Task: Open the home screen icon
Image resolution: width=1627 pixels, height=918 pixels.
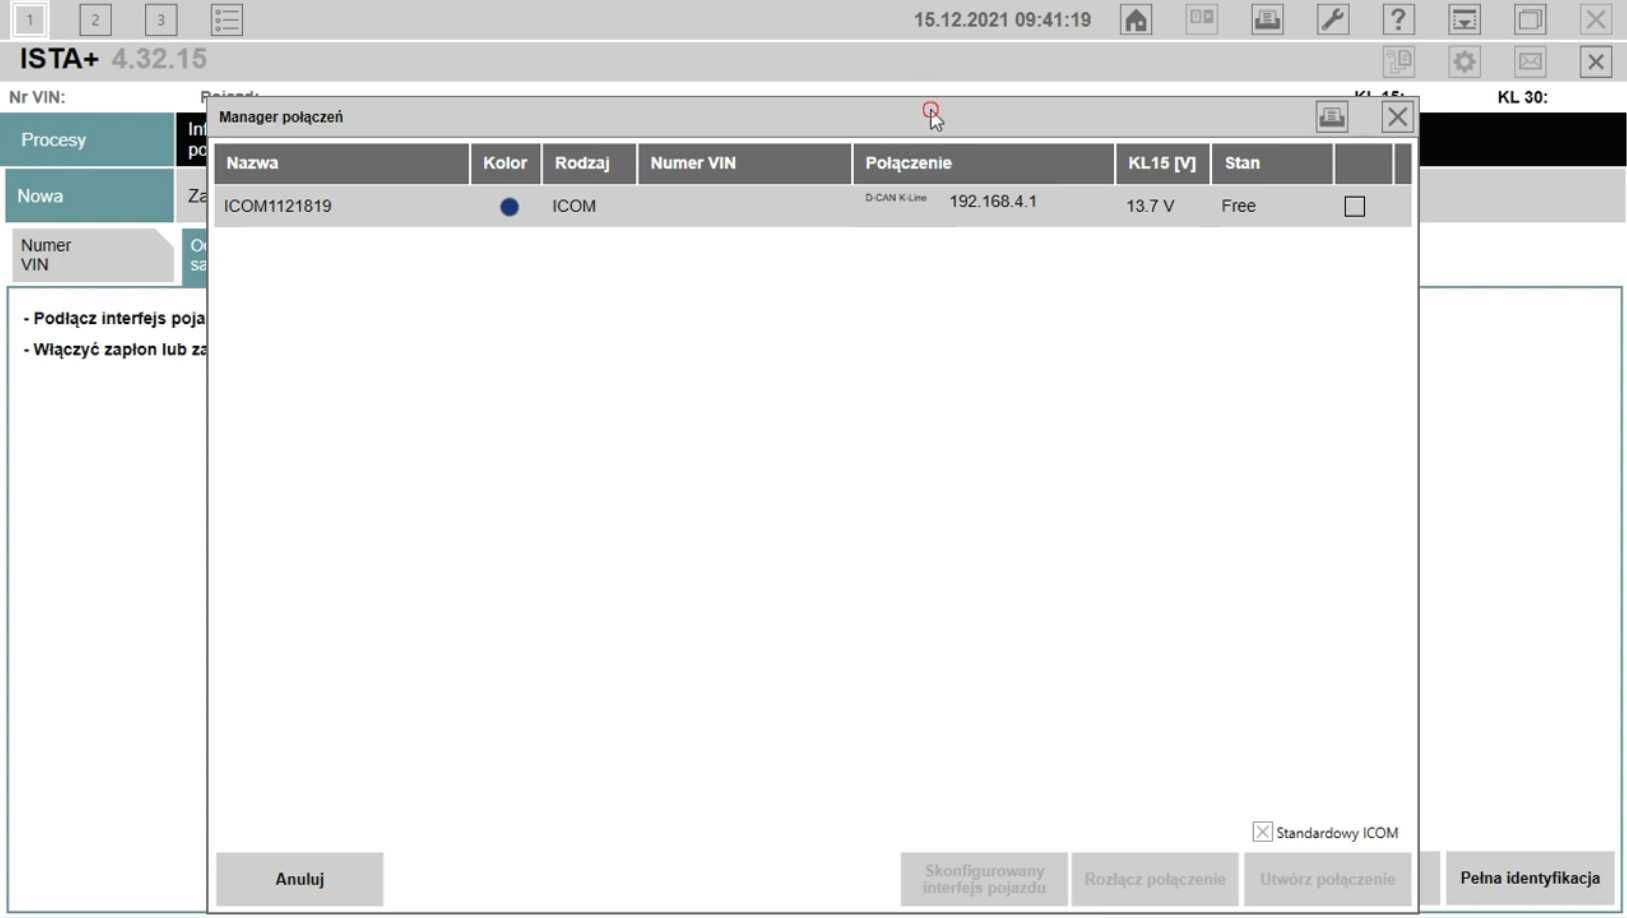Action: point(1135,20)
